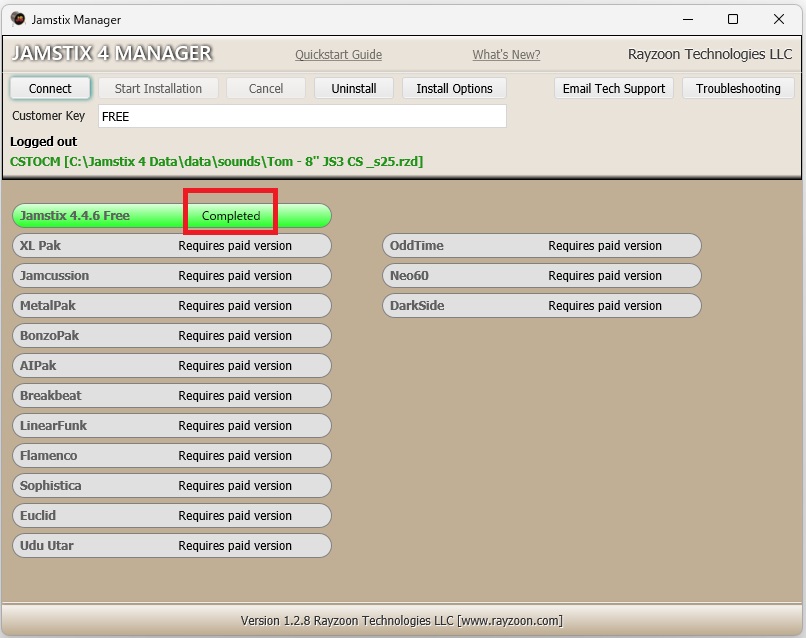Select the OddTime package row
Viewport: 806px width, 638px height.
point(541,246)
